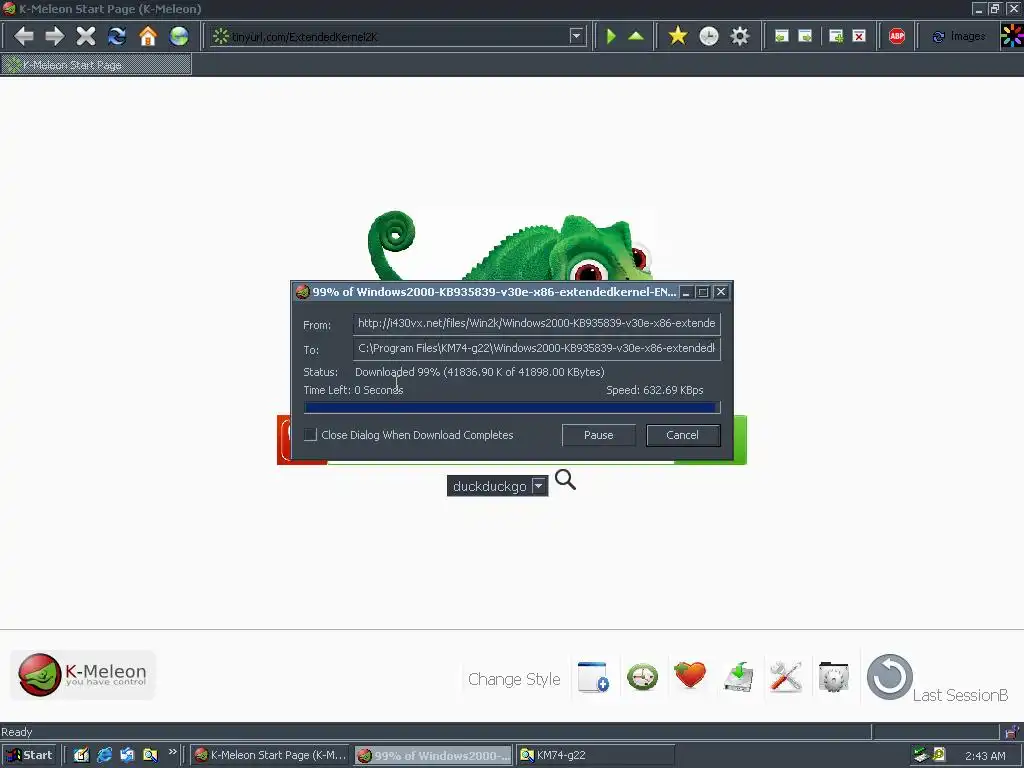Open the gear config folder icon on start page
This screenshot has width=1024, height=768.
pos(834,677)
